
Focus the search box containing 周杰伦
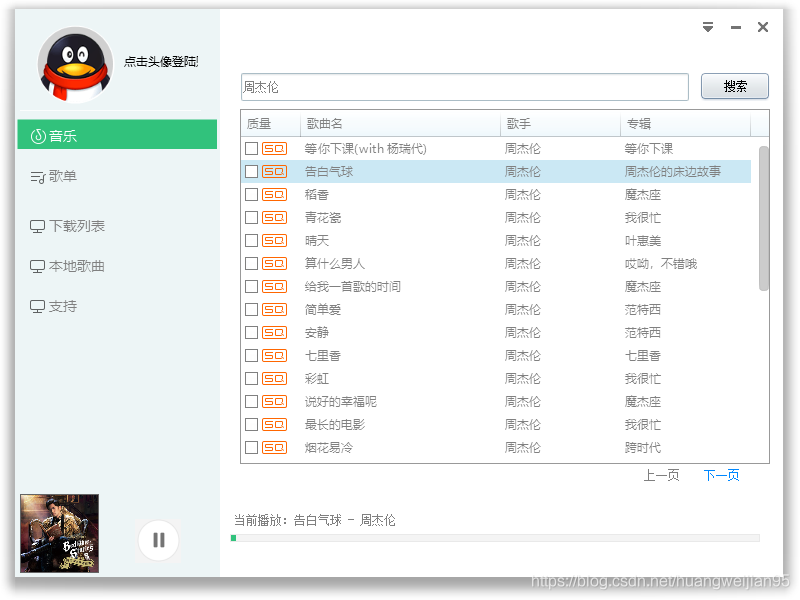[465, 87]
